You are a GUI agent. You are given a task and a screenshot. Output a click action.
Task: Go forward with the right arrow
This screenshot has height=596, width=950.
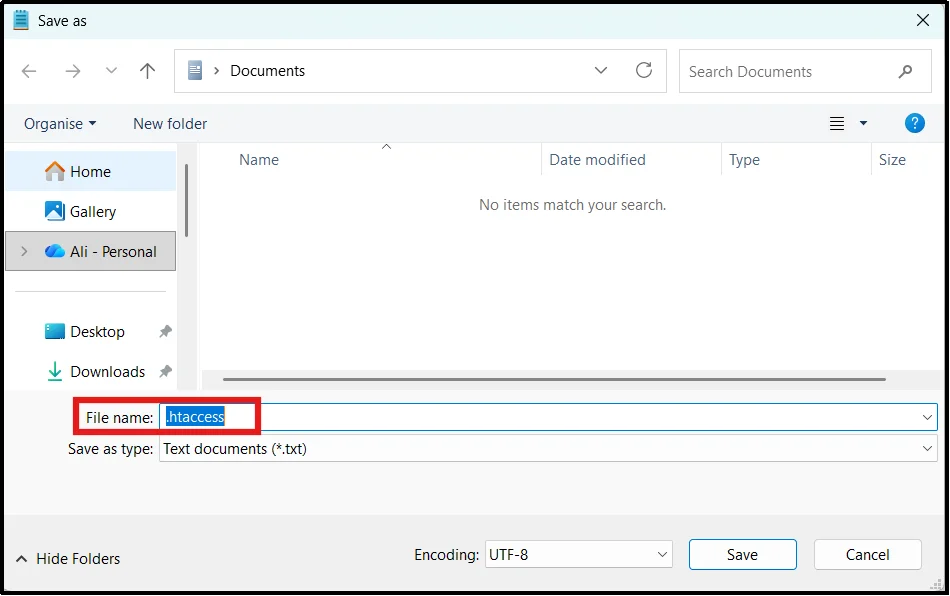(x=73, y=71)
